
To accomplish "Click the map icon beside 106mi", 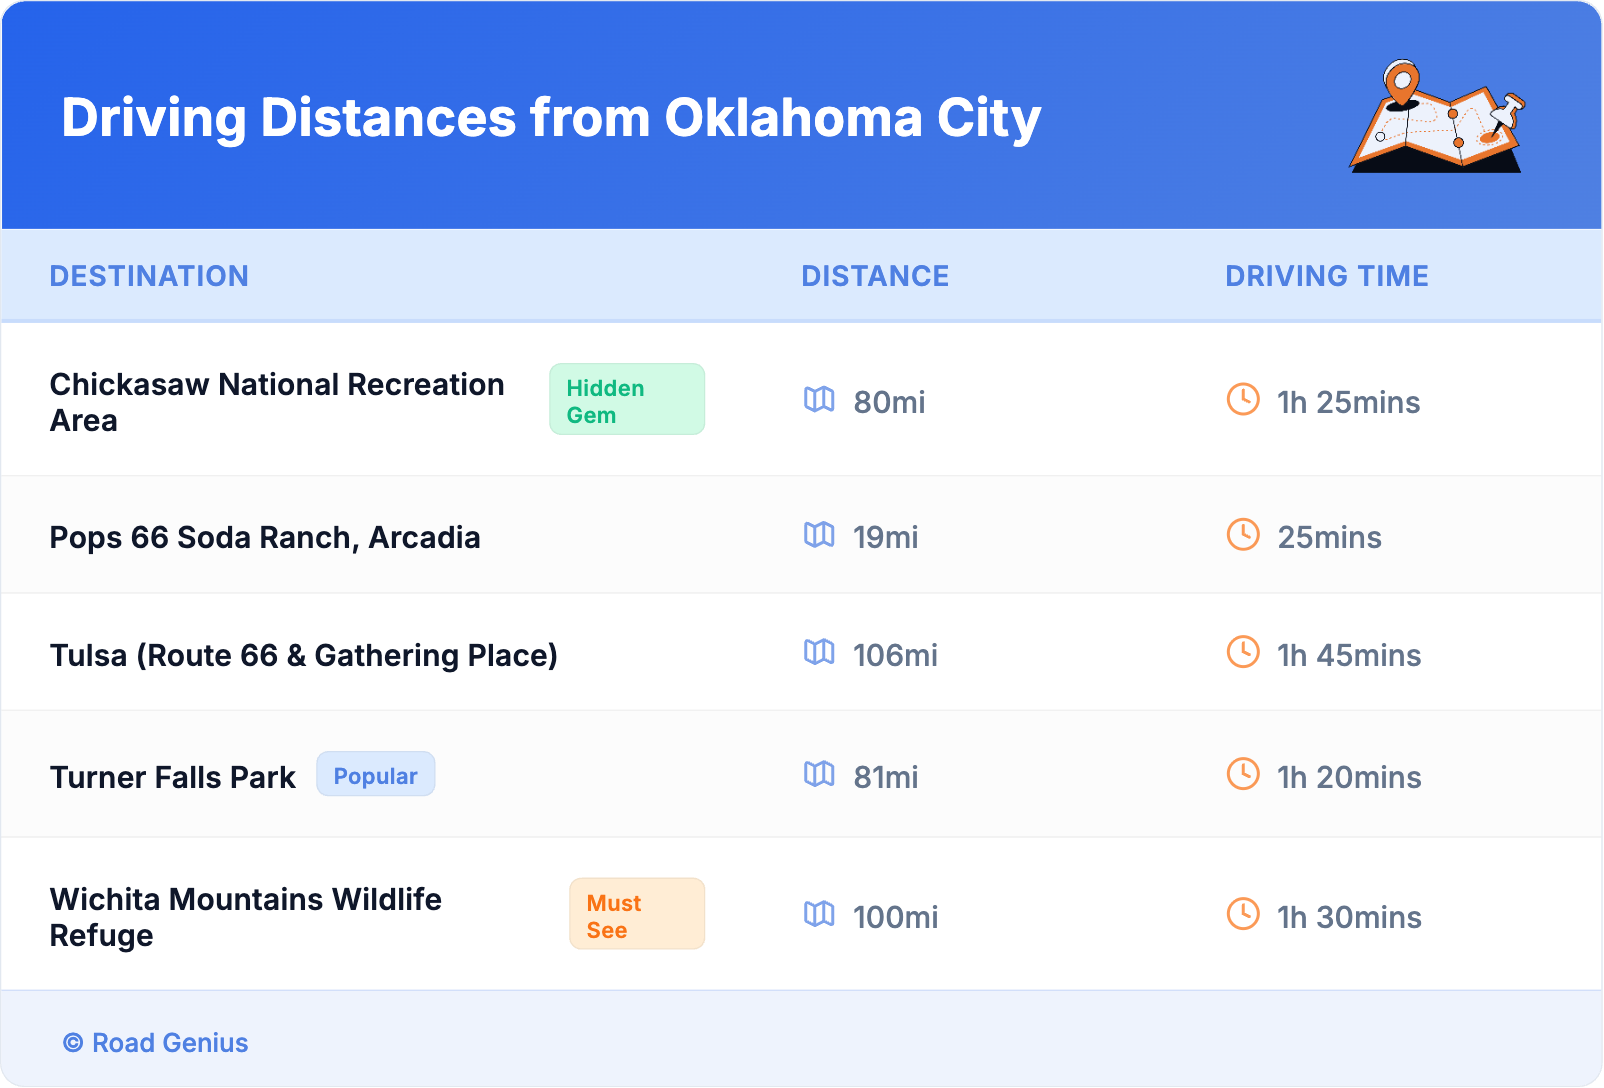I will click(x=819, y=653).
